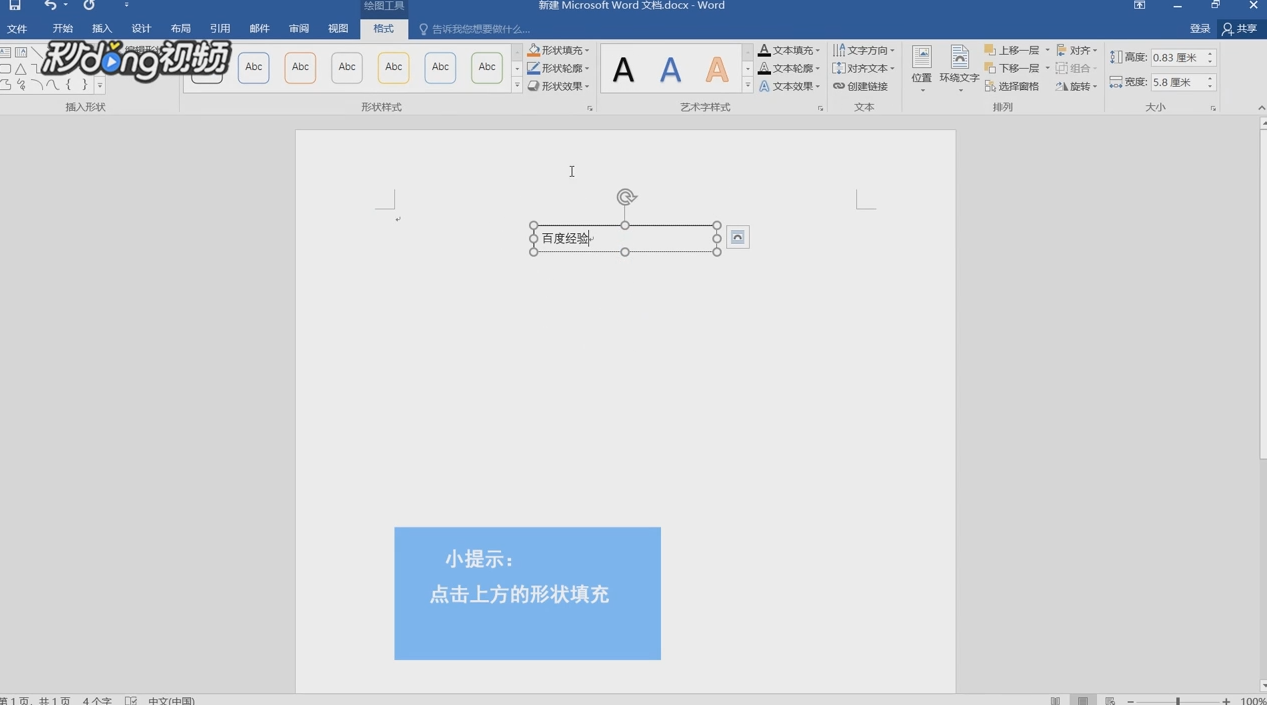Click the Undo arrow icon
The image size is (1267, 705).
(x=50, y=5)
